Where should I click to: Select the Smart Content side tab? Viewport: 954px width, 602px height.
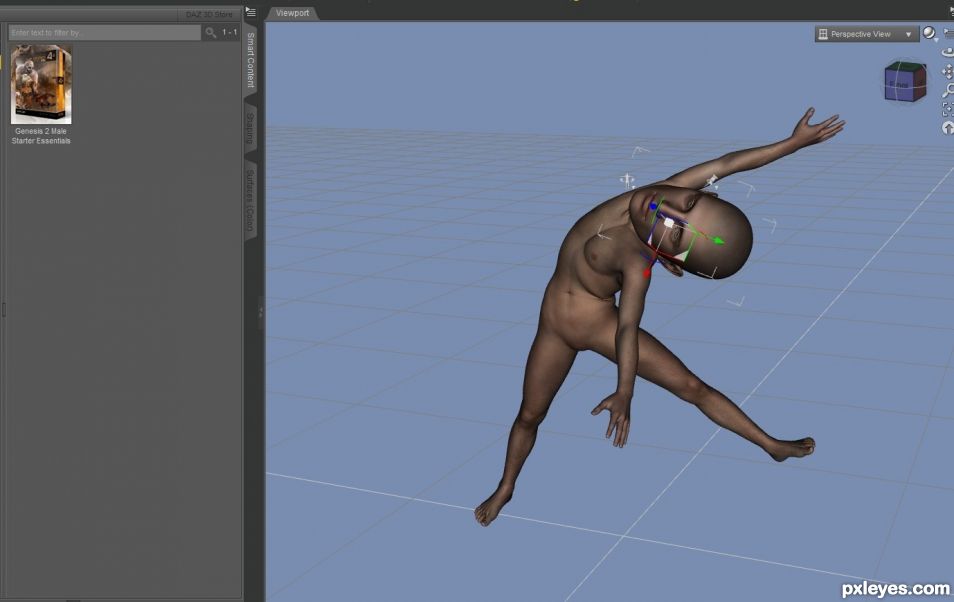tap(251, 60)
